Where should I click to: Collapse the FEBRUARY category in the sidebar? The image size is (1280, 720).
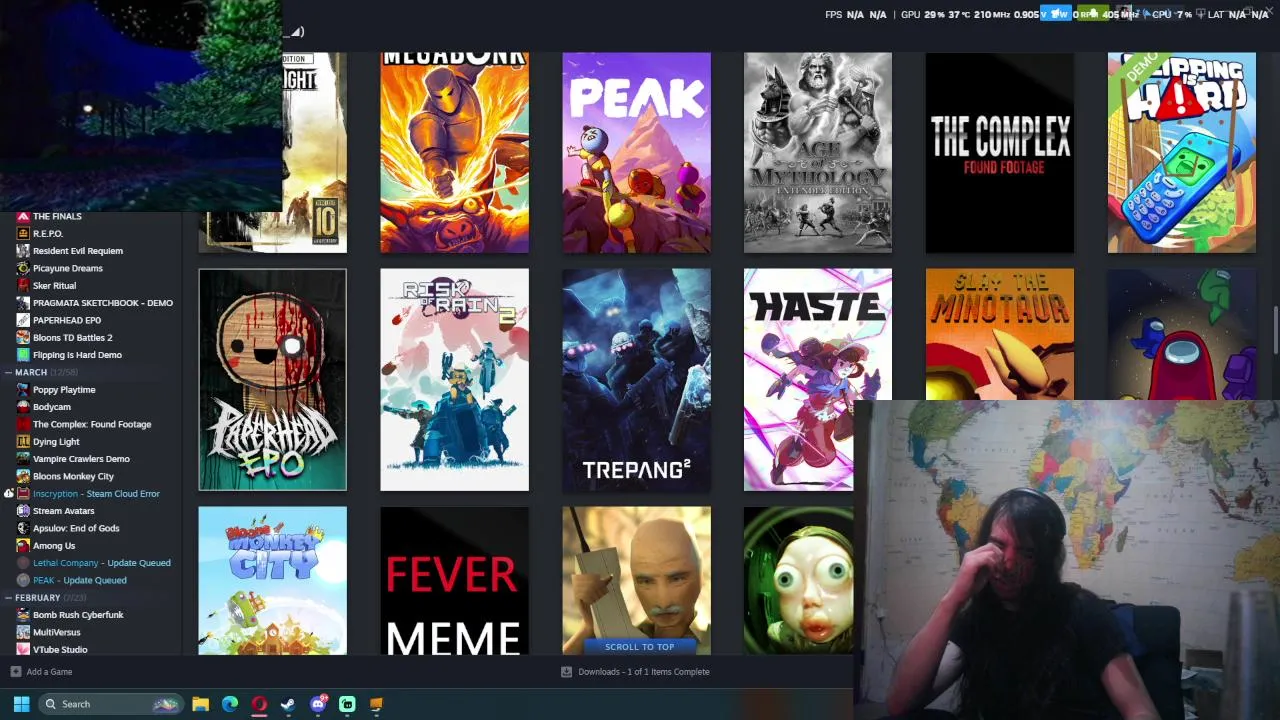[x=8, y=598]
